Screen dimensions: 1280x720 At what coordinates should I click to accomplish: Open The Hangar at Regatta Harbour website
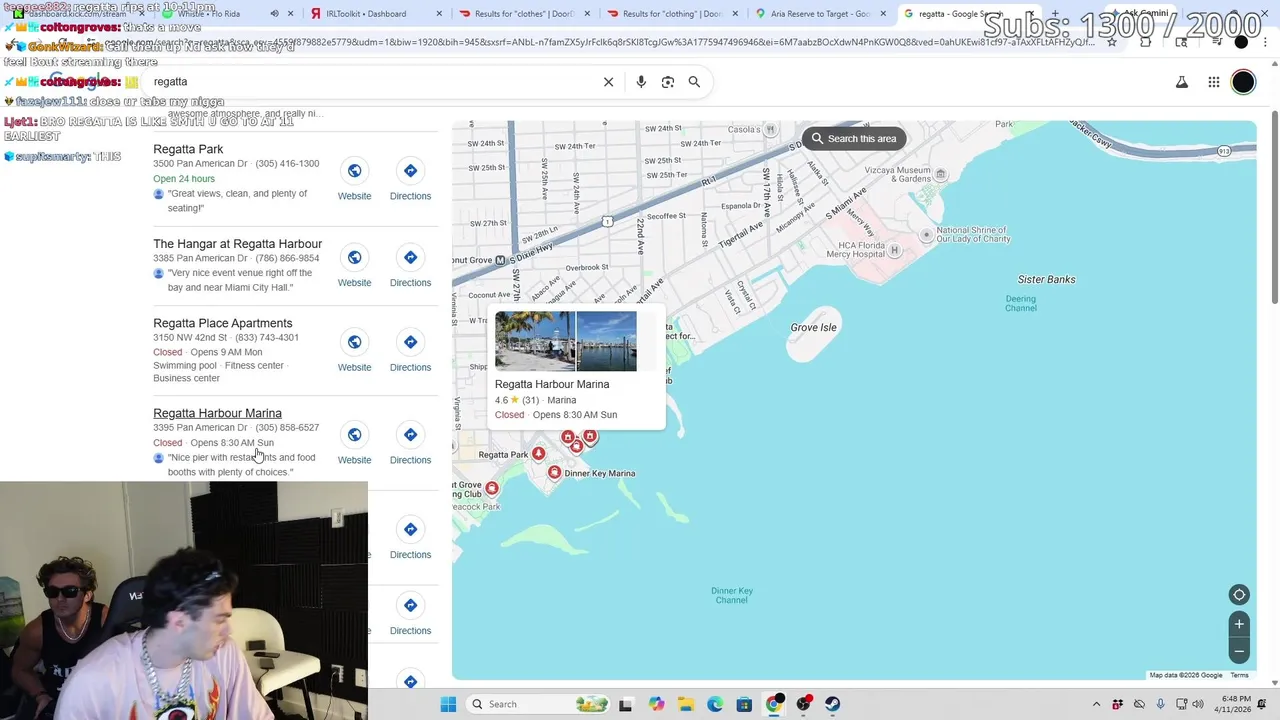click(354, 258)
